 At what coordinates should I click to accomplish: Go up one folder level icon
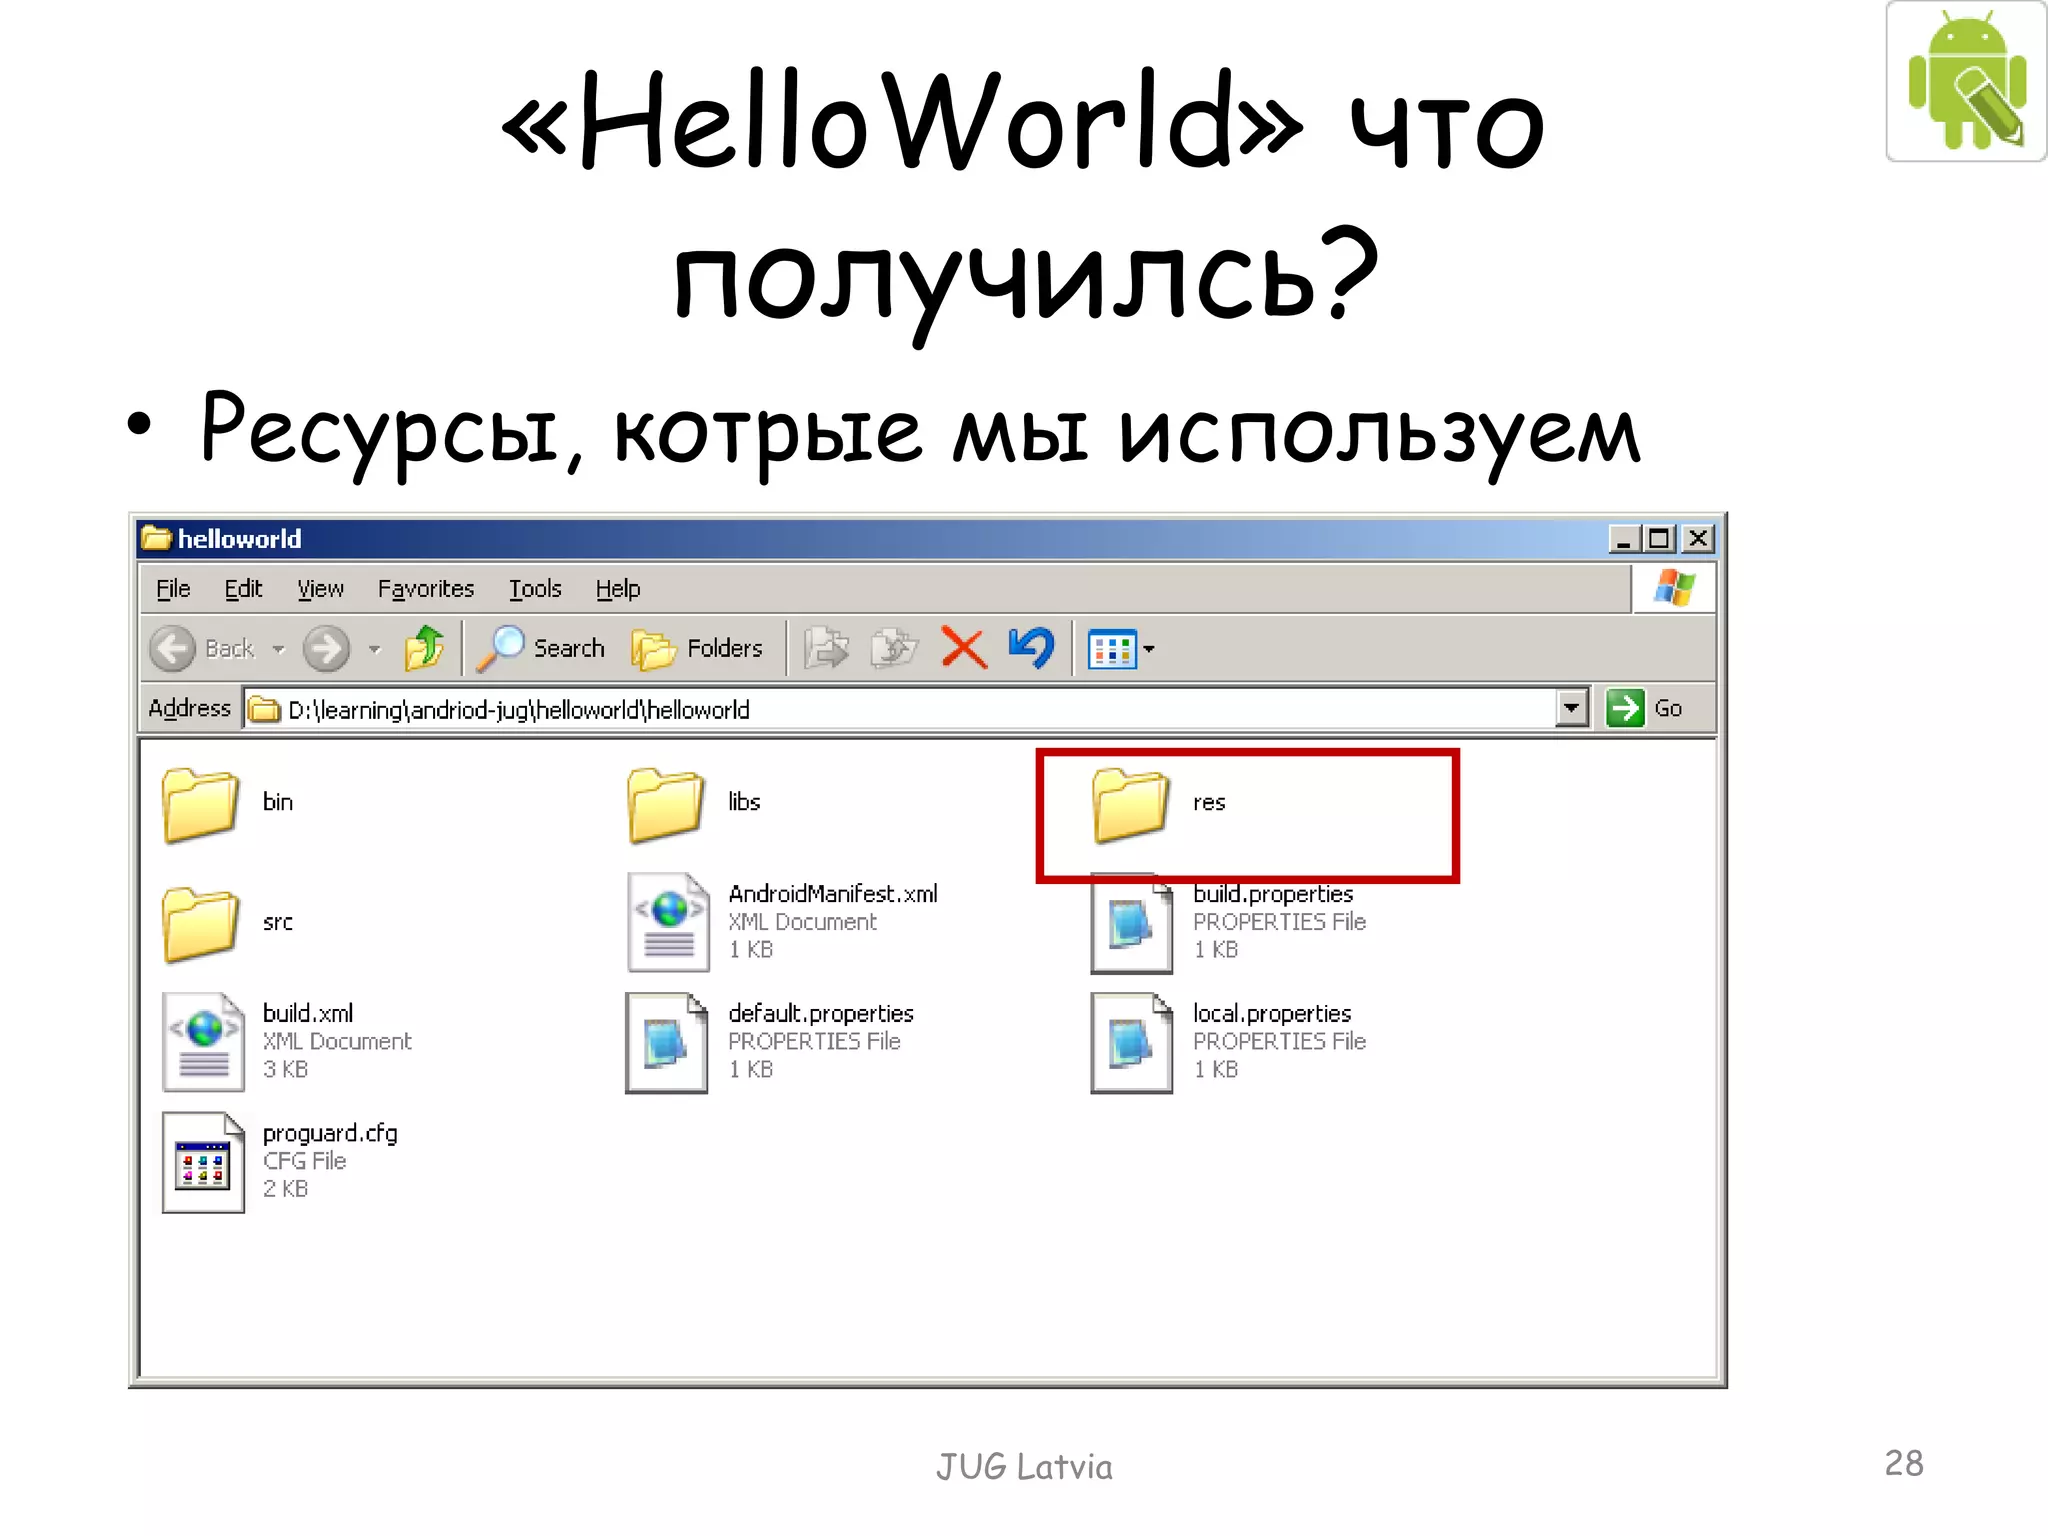[424, 648]
